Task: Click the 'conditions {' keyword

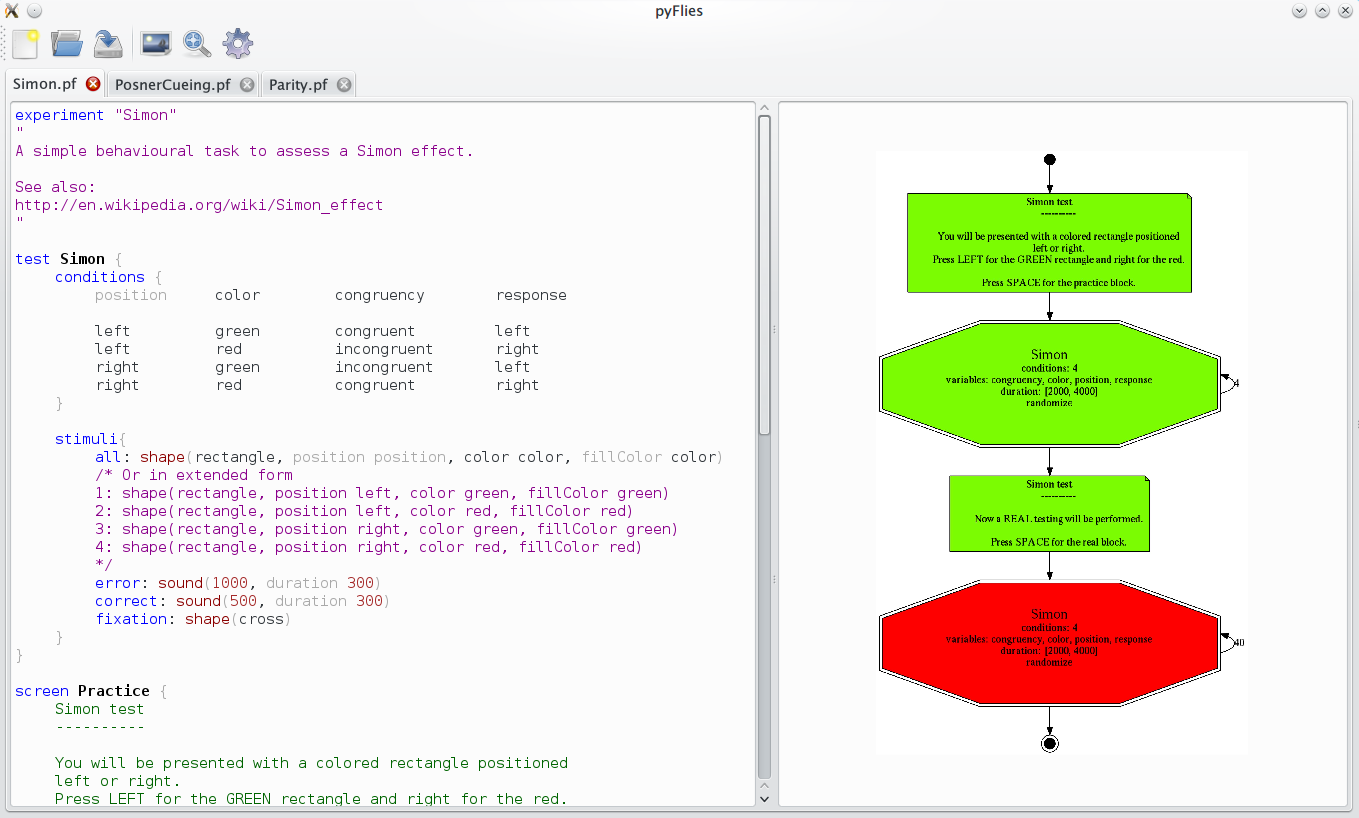Action: coord(100,277)
